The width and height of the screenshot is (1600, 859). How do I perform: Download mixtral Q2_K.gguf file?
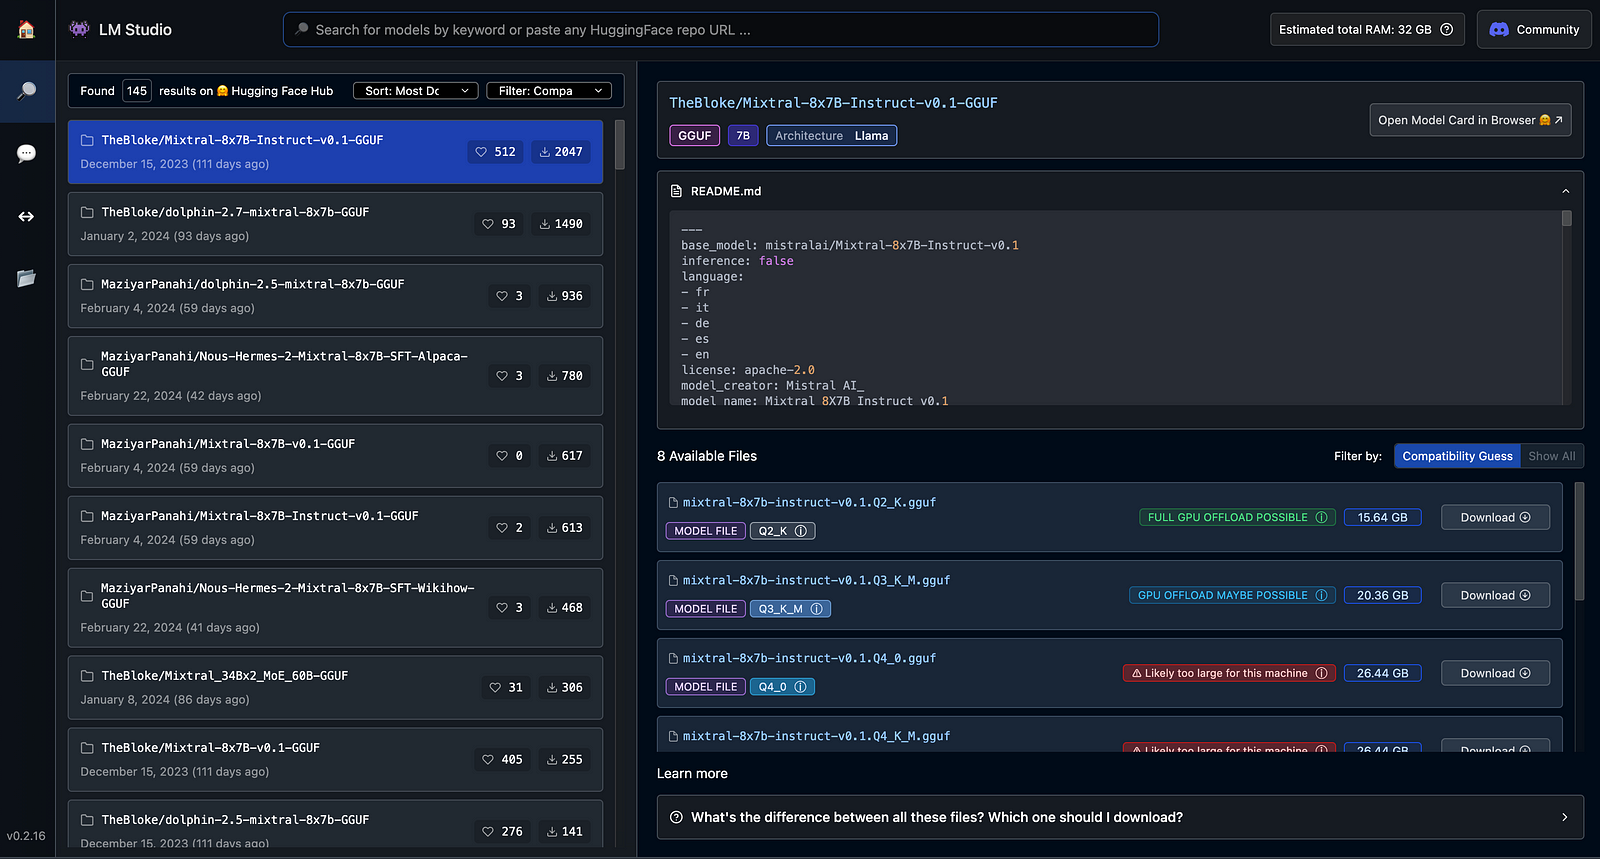pos(1495,517)
